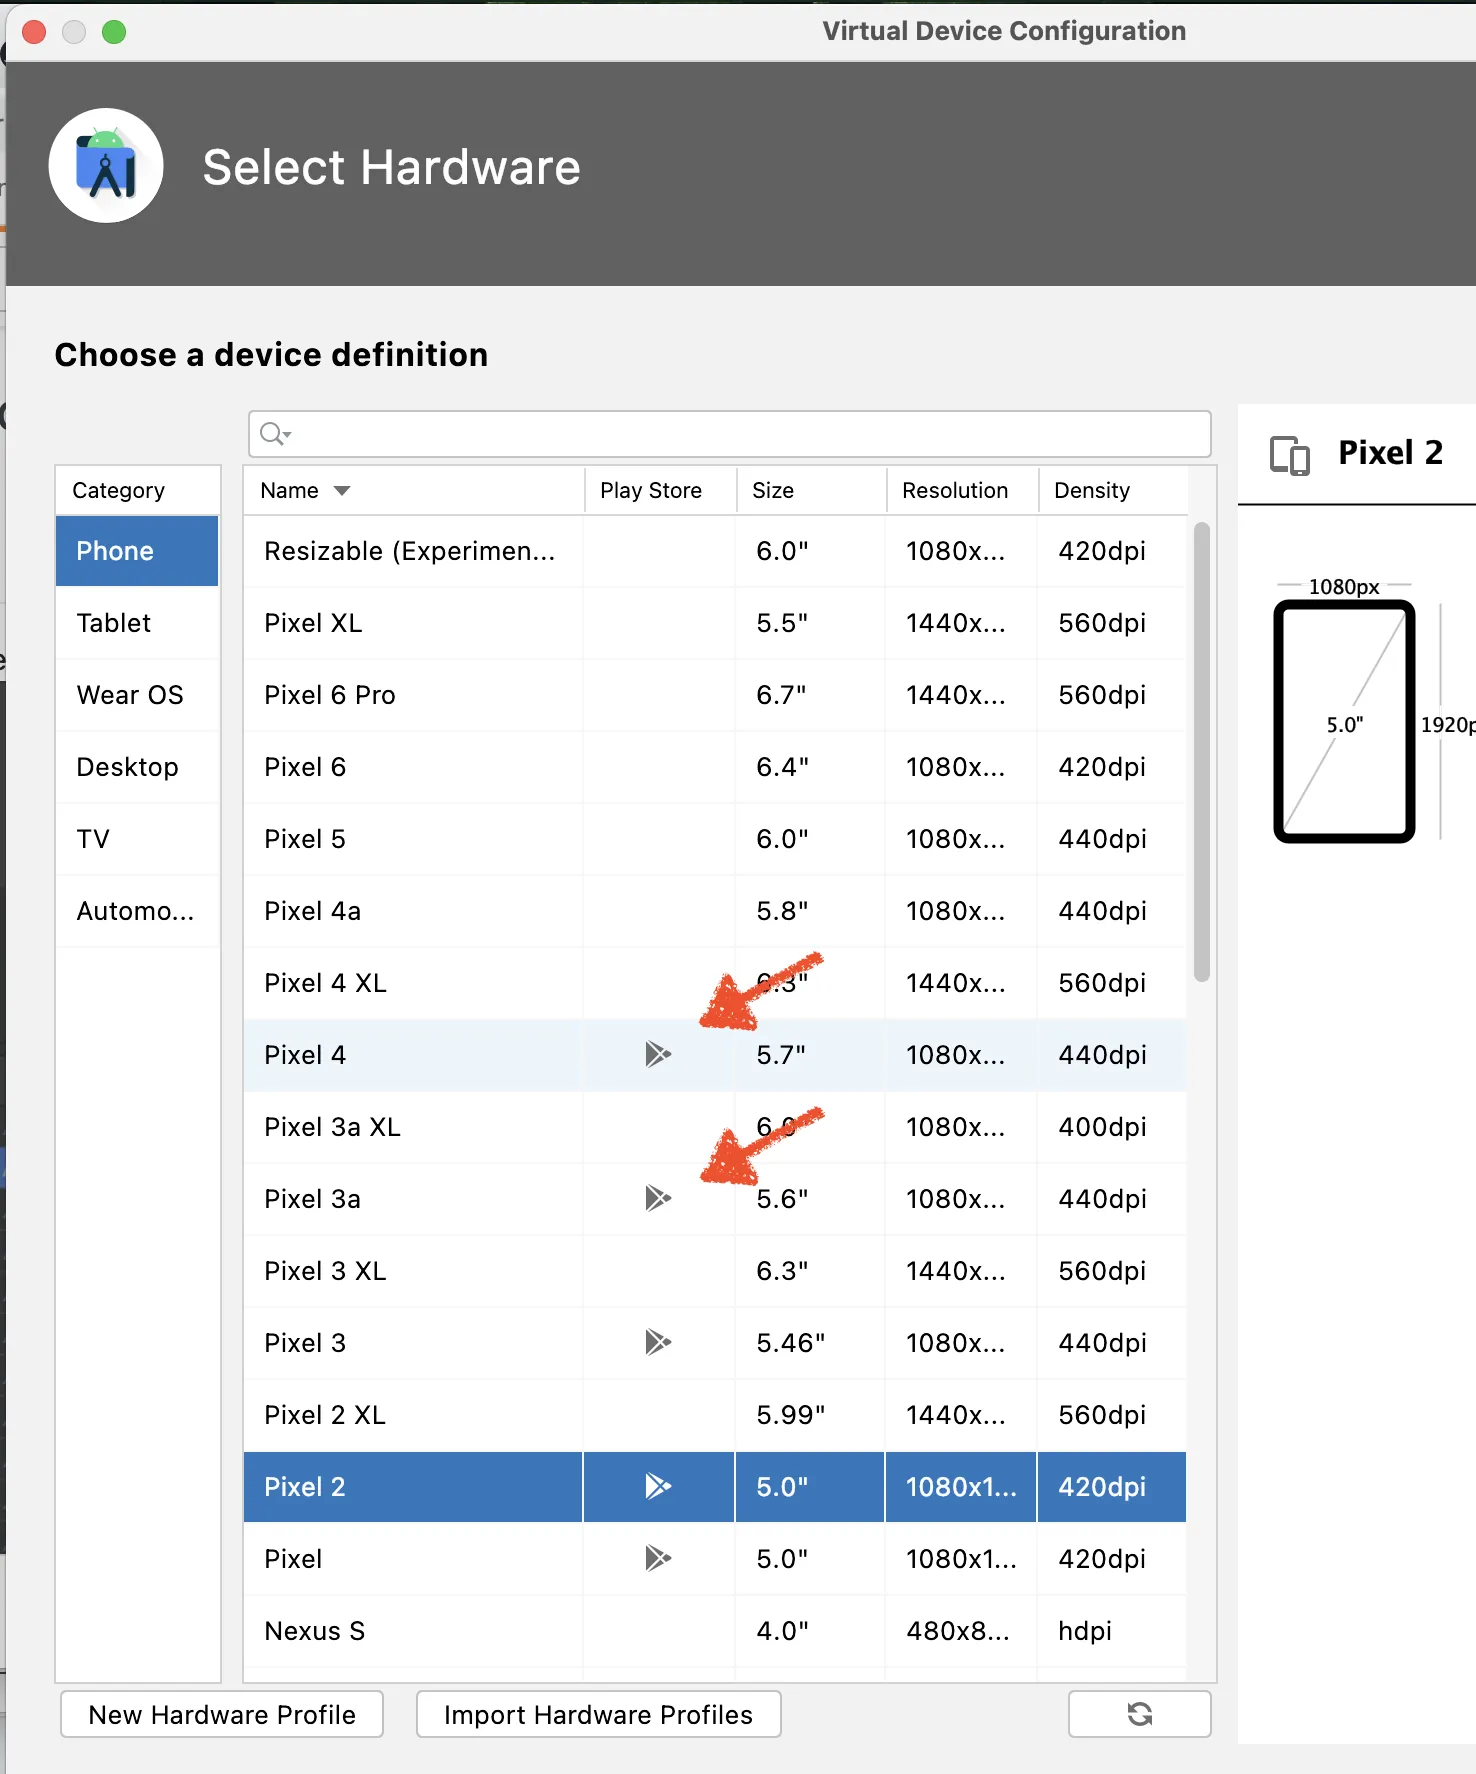Select the Pixel 6 Pro device row
The width and height of the screenshot is (1476, 1774).
point(715,695)
